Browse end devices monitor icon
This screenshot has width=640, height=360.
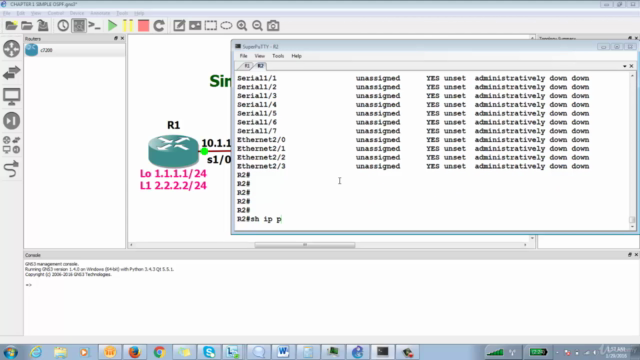click(11, 97)
